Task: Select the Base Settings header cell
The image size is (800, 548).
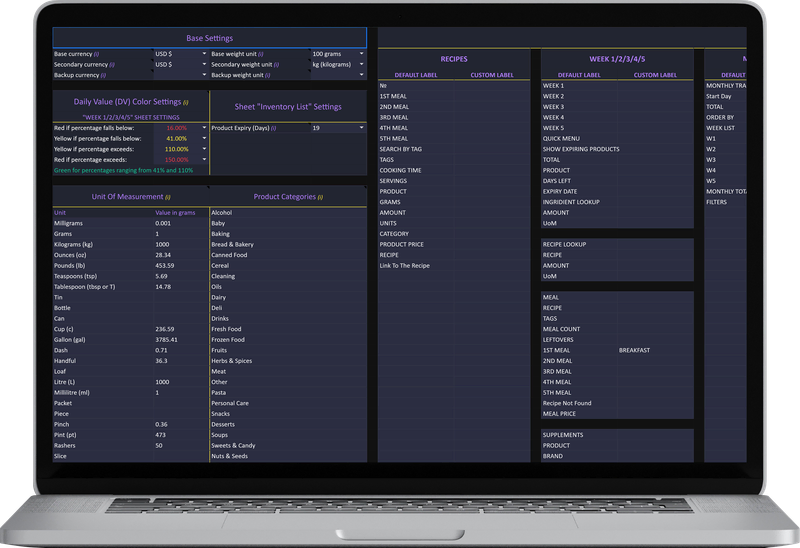Action: [x=209, y=38]
